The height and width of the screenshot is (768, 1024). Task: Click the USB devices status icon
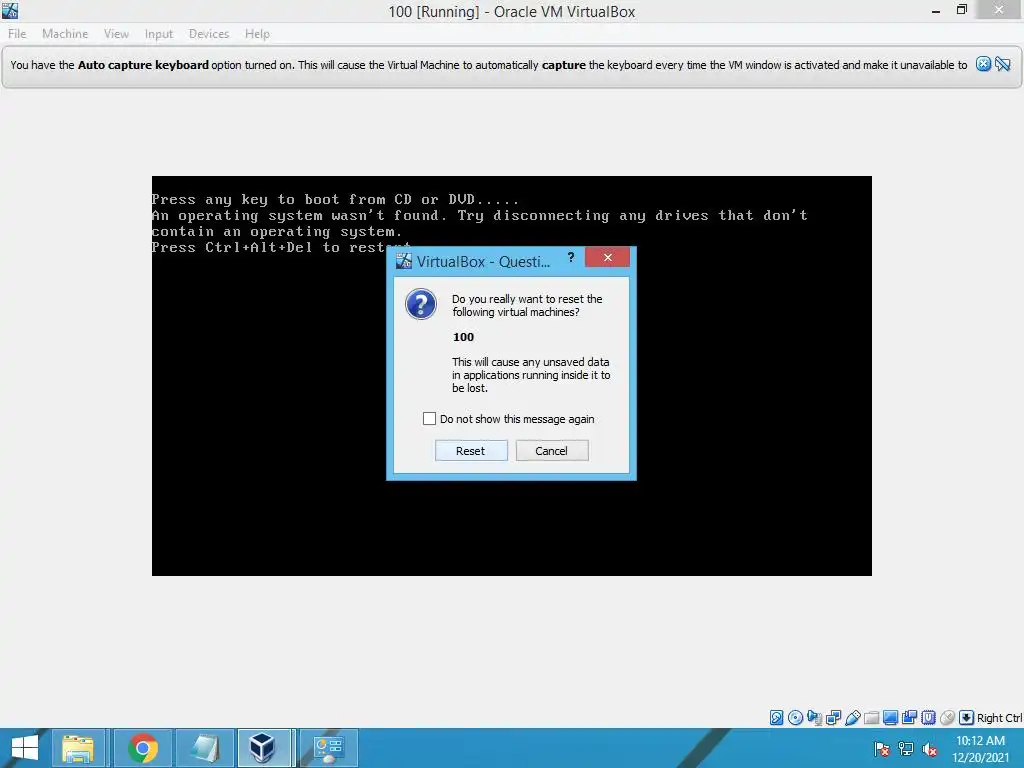point(852,718)
